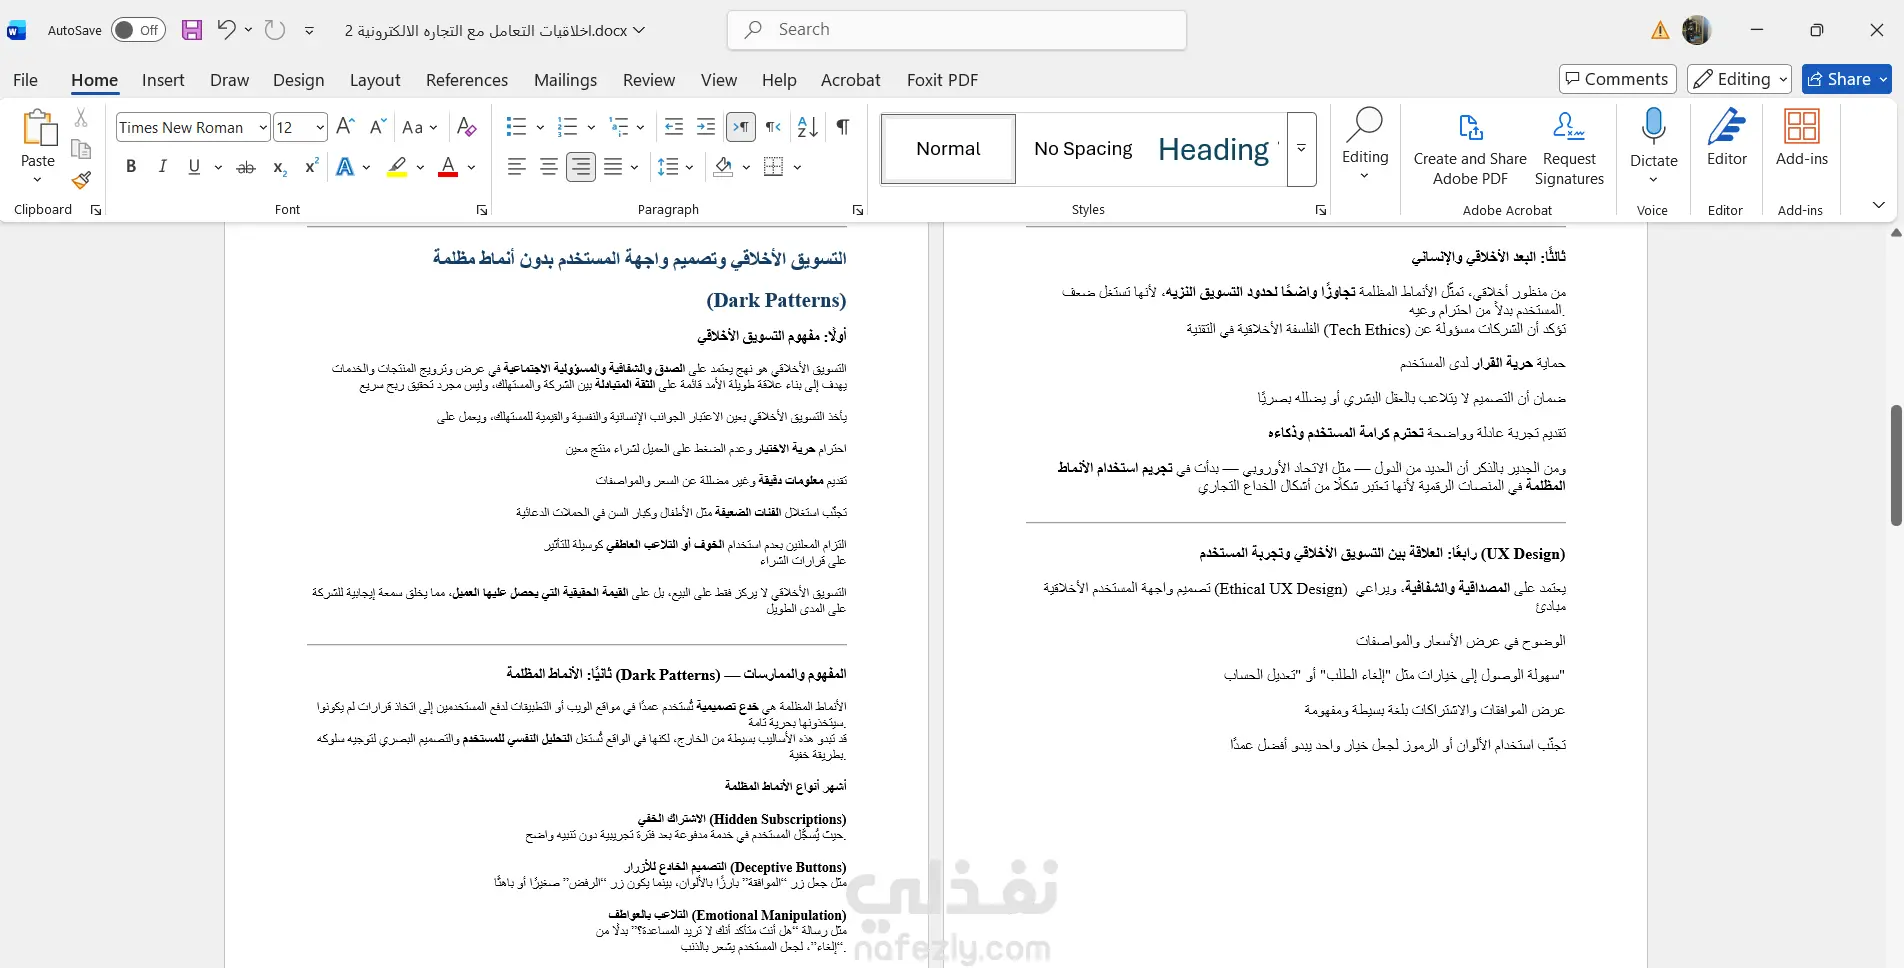
Task: Click the Redo arrow icon
Action: (x=275, y=30)
